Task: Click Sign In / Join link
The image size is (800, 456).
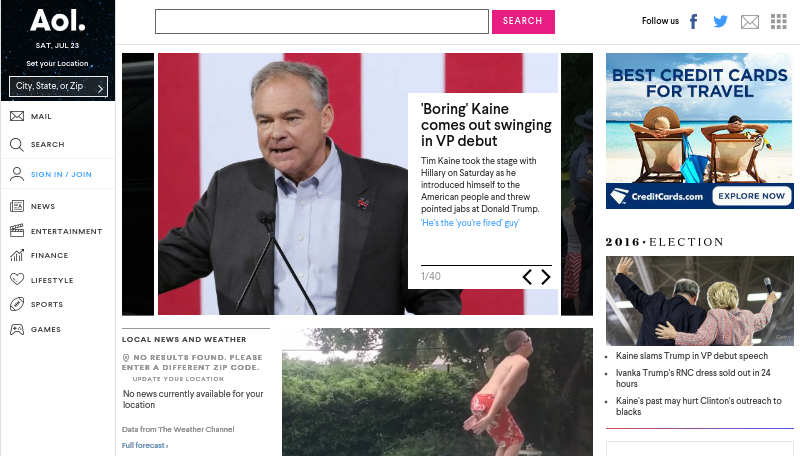Action: tap(61, 174)
